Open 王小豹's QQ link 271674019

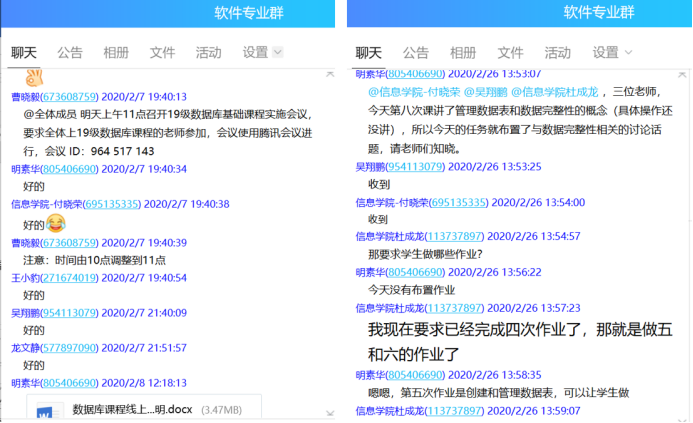(69, 278)
